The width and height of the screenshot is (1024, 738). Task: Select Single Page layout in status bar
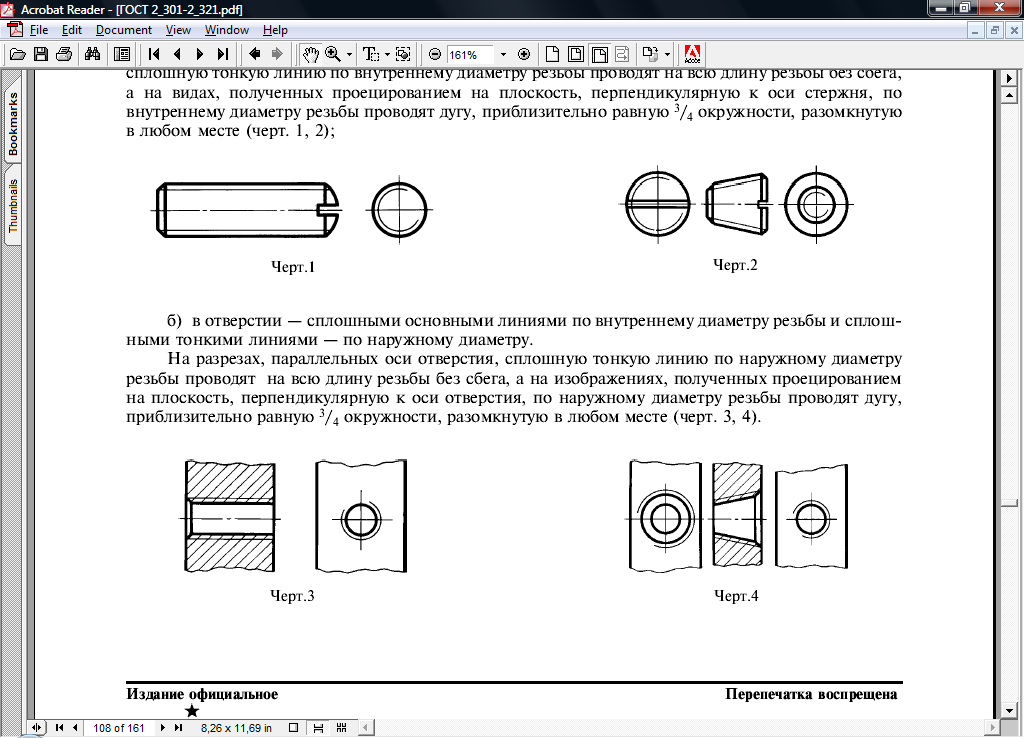pyautogui.click(x=293, y=728)
